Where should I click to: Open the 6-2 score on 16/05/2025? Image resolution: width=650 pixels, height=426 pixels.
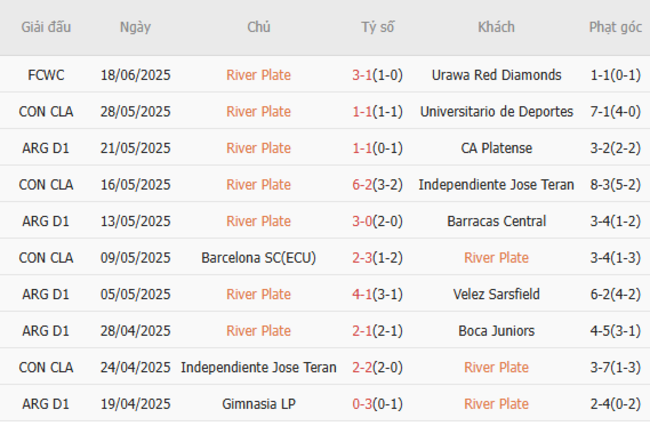pos(362,185)
